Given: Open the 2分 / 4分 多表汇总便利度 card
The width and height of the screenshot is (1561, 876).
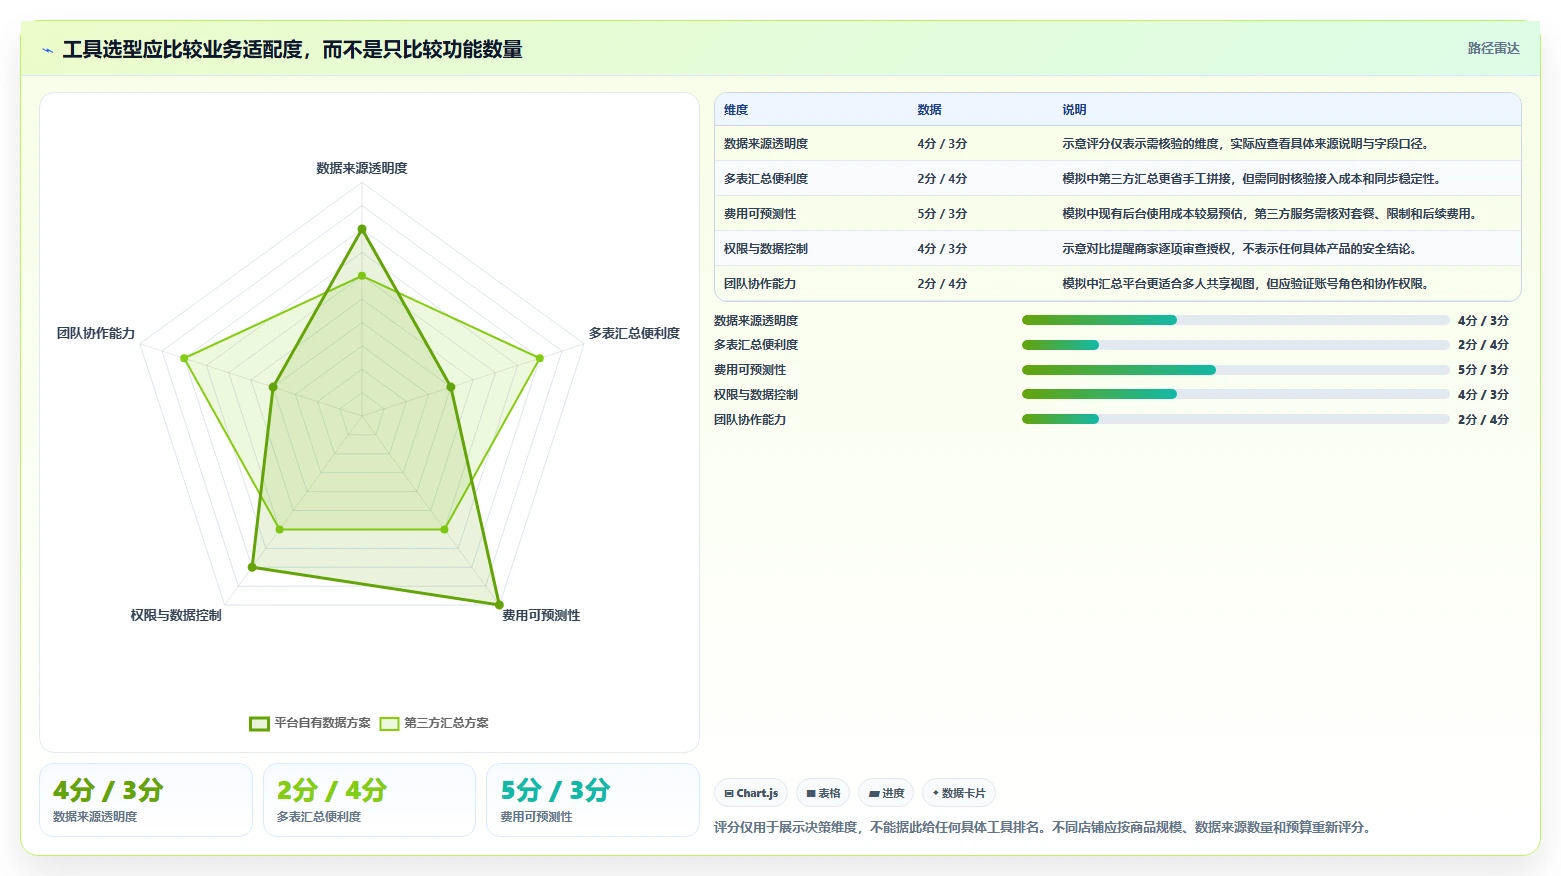Looking at the screenshot, I should 369,800.
